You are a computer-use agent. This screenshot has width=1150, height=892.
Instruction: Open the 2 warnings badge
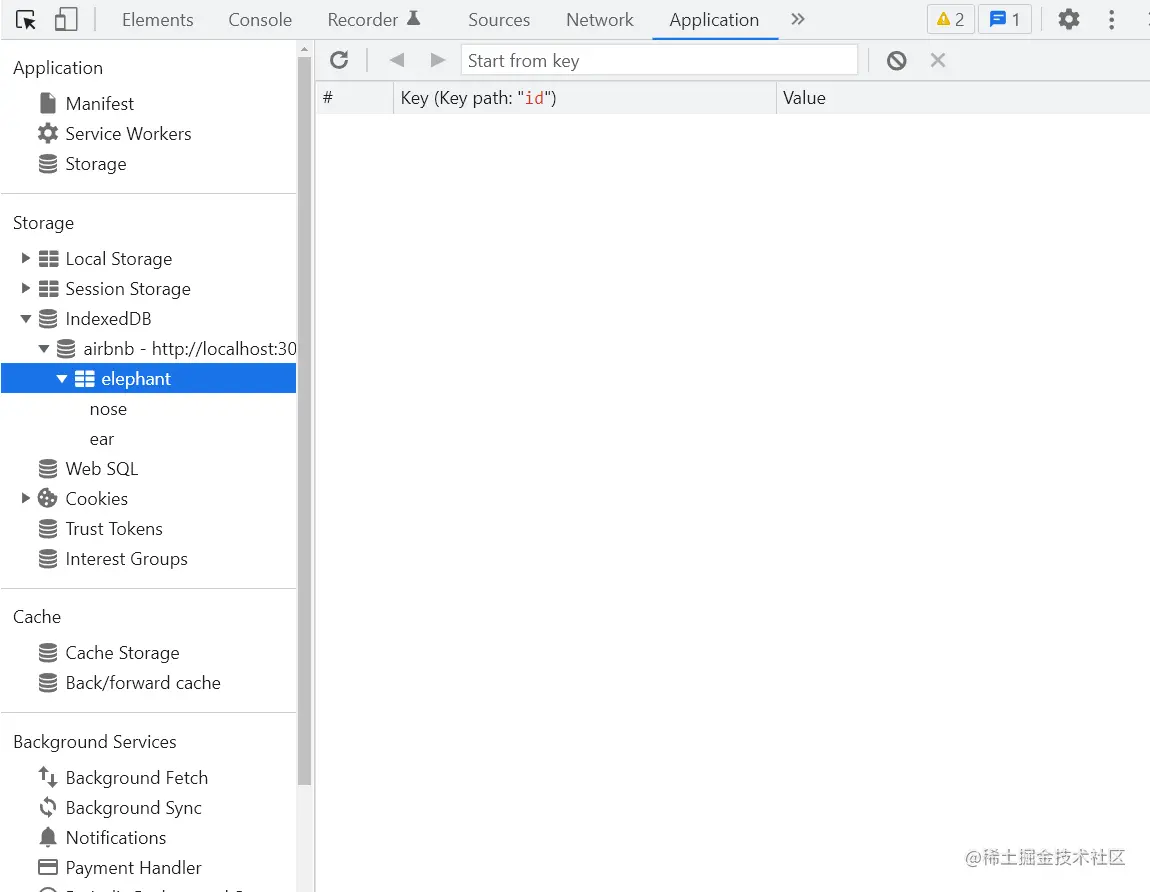951,20
